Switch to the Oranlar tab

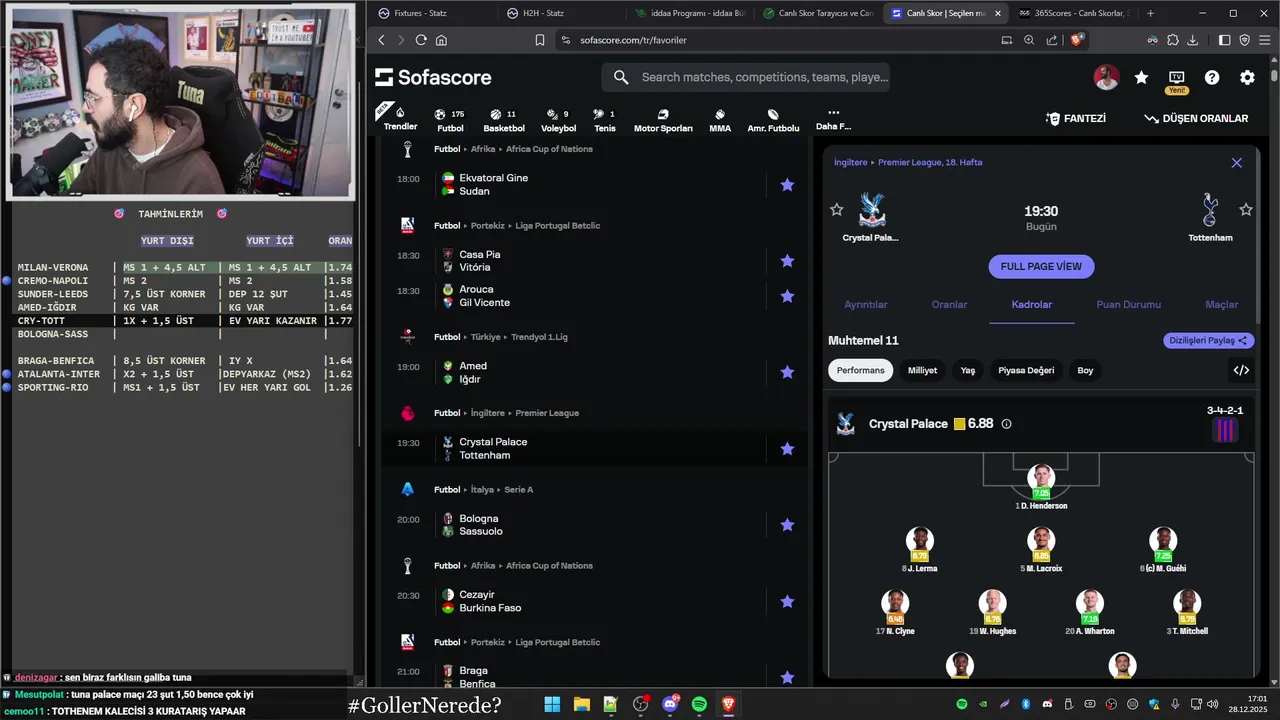949,304
